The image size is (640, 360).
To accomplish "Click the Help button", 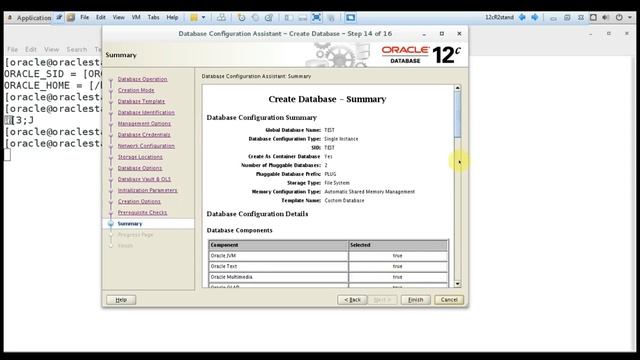I will pos(121,300).
